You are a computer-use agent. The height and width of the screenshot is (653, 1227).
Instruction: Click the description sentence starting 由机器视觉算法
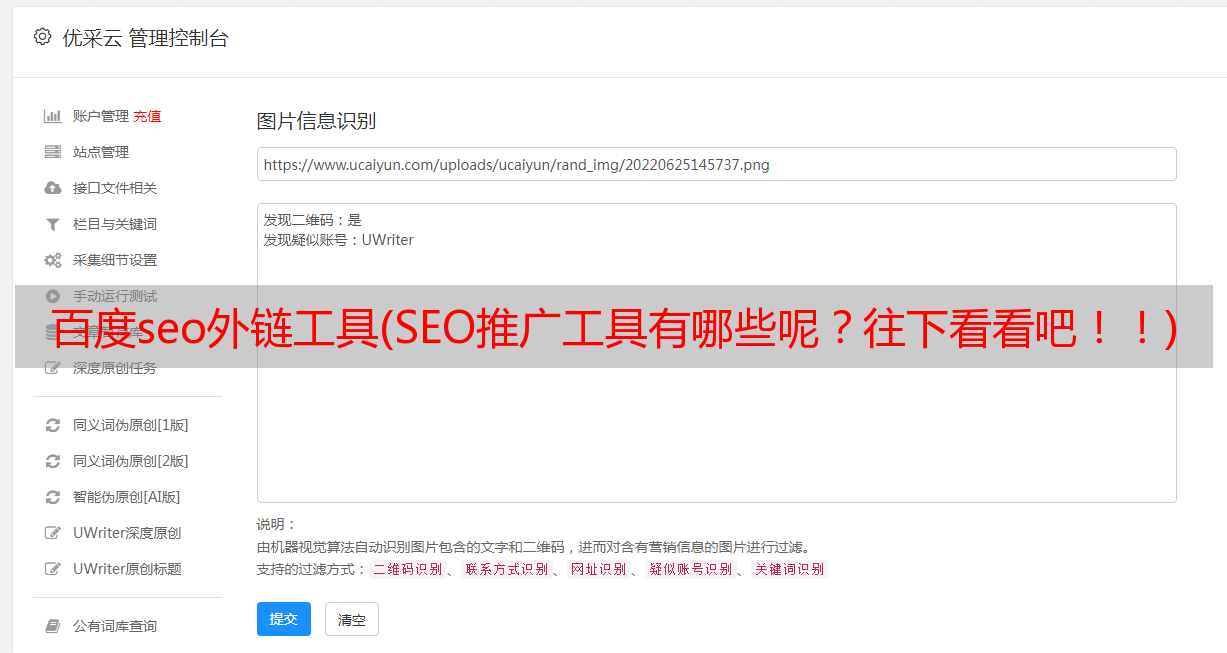(x=533, y=547)
